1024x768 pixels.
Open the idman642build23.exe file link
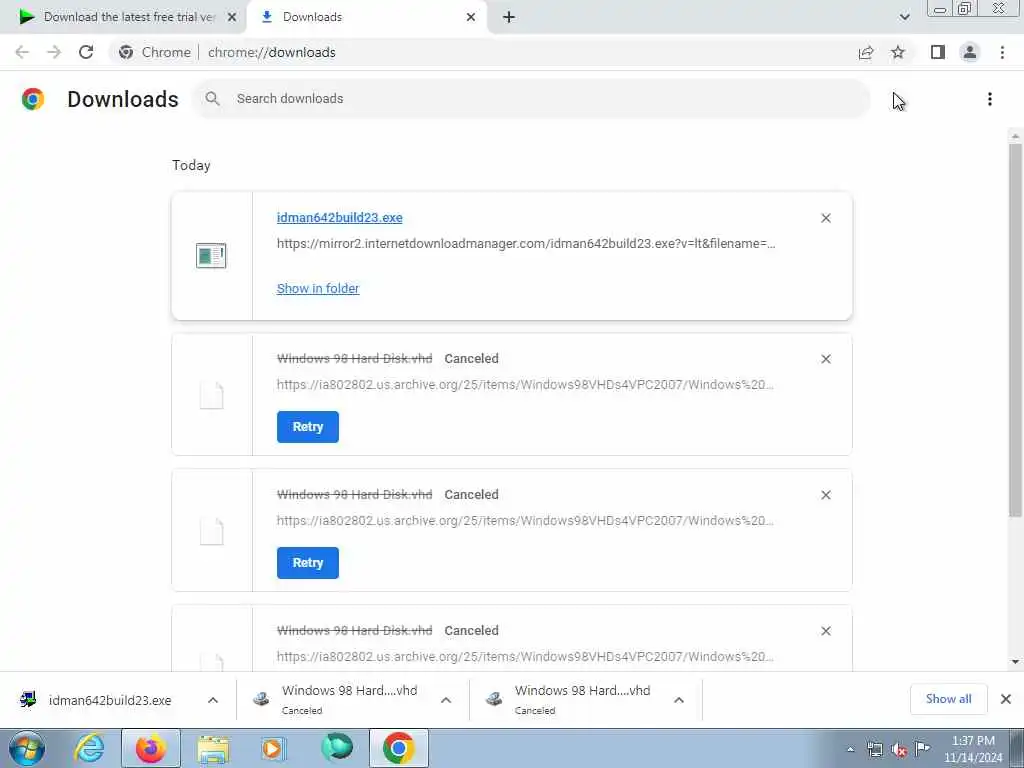[340, 218]
